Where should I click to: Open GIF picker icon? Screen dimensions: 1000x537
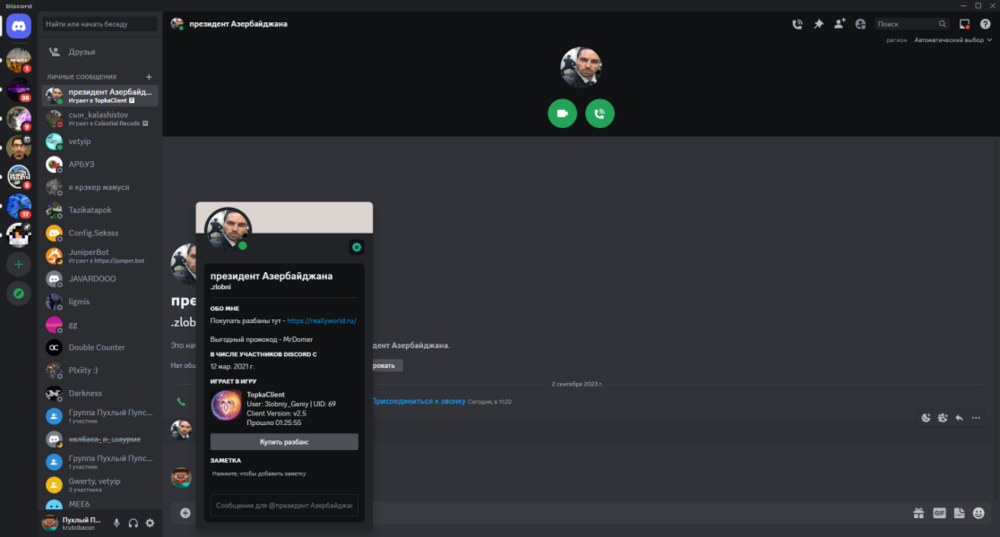pyautogui.click(x=939, y=513)
